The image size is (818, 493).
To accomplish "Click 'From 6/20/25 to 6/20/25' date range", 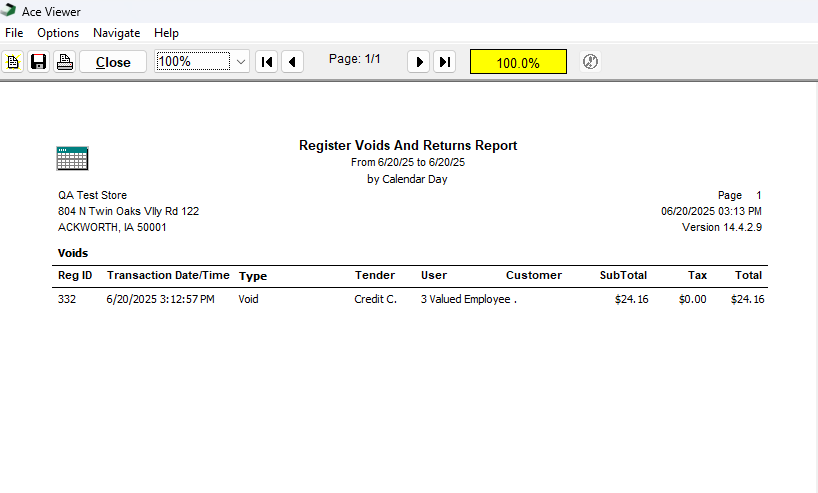I will pos(408,162).
